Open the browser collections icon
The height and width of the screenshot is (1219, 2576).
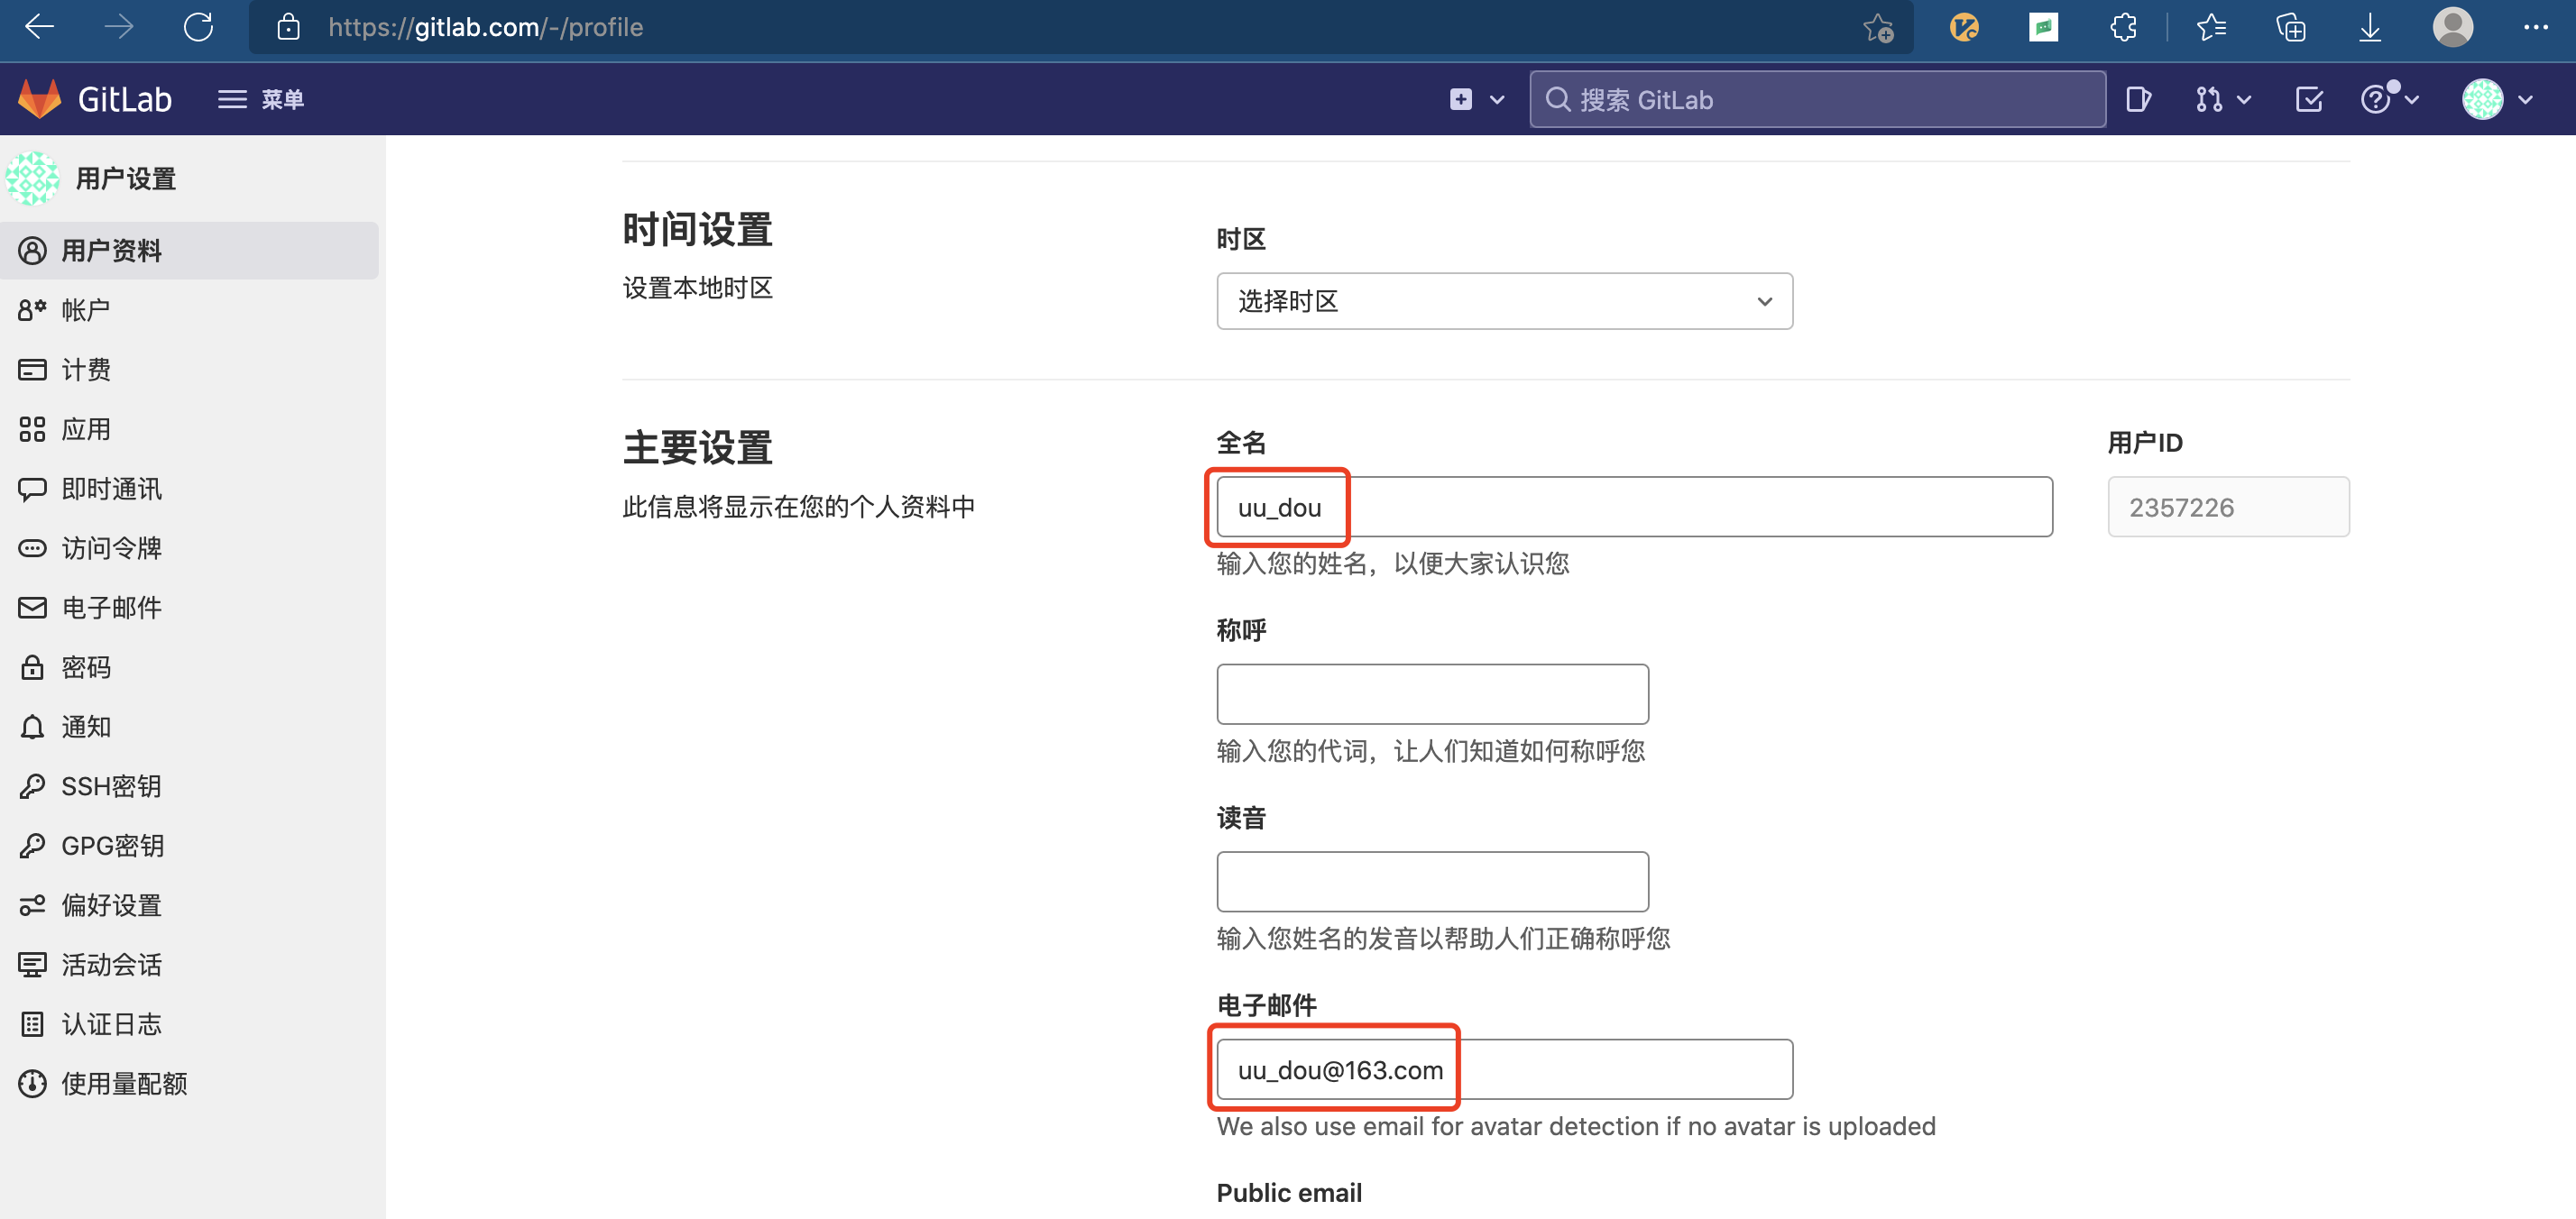pos(2290,27)
